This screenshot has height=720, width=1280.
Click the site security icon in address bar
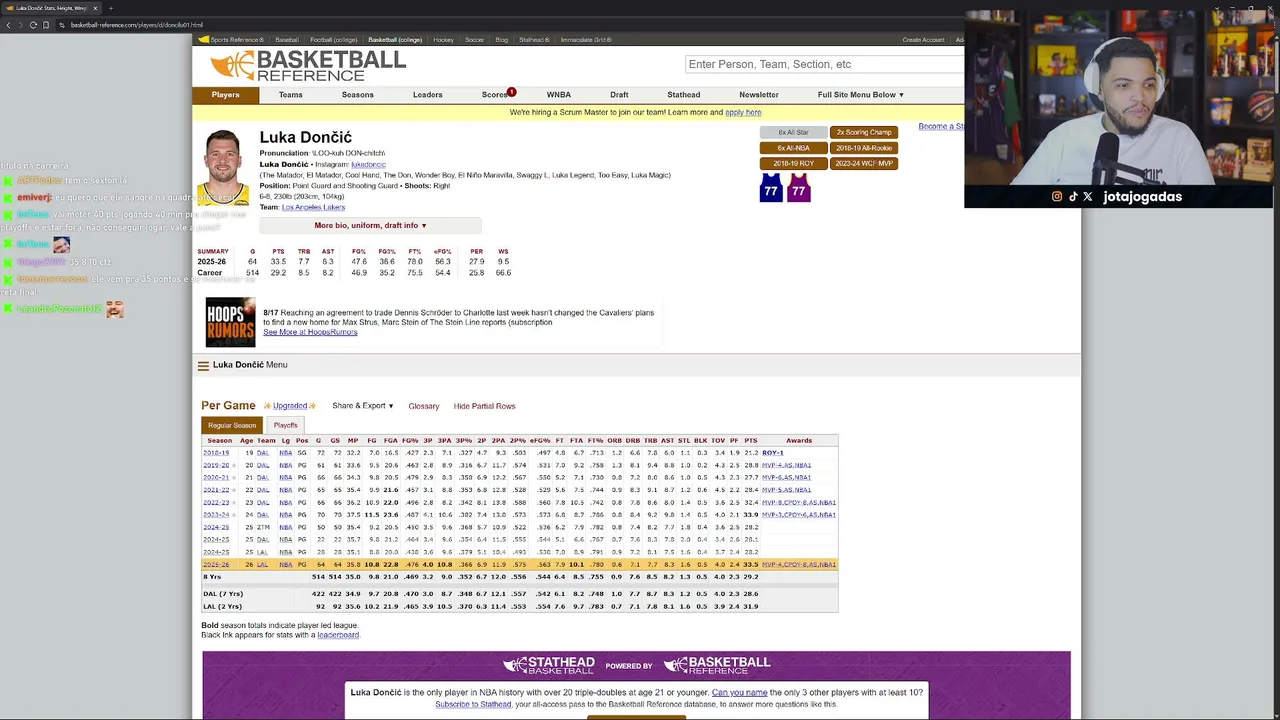pos(61,25)
